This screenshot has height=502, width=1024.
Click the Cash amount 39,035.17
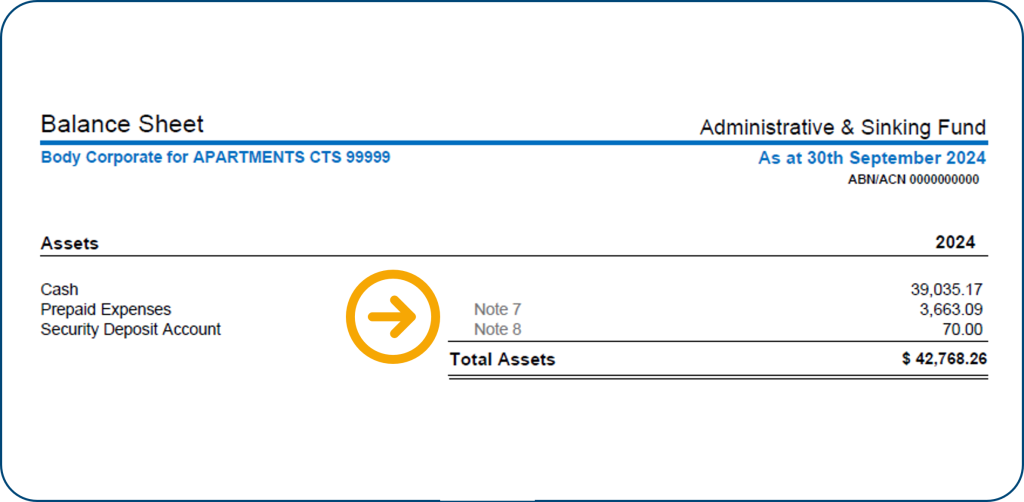946,290
